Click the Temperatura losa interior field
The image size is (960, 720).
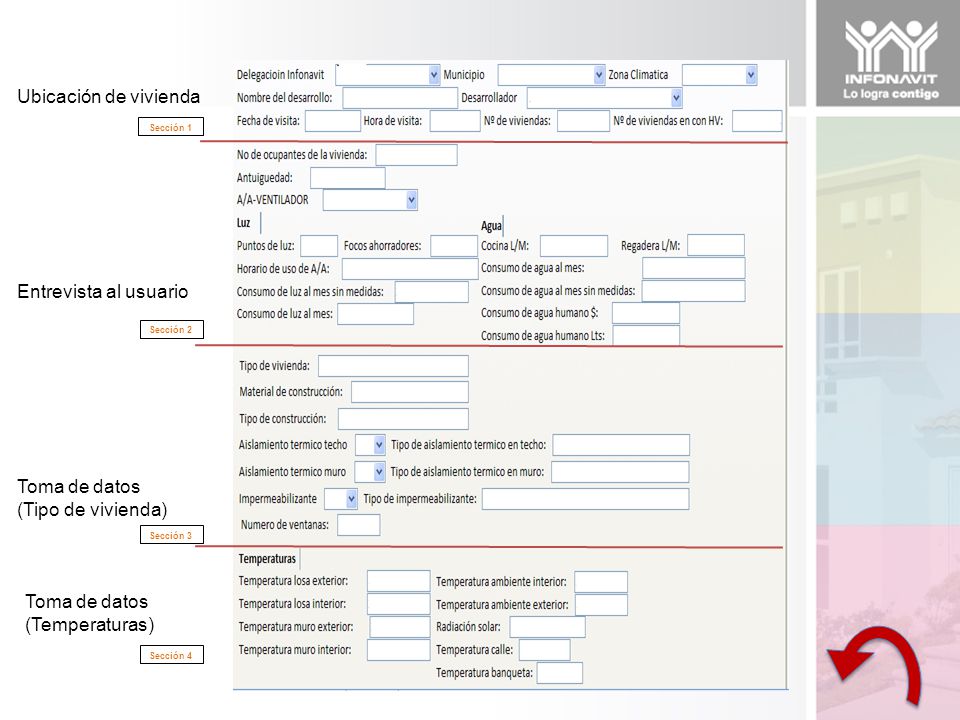399,604
